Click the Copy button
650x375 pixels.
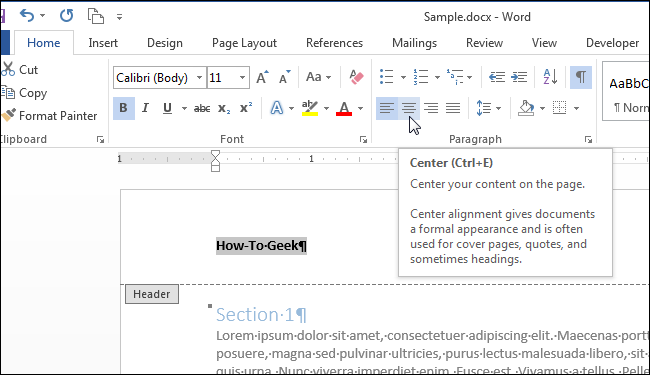click(24, 92)
